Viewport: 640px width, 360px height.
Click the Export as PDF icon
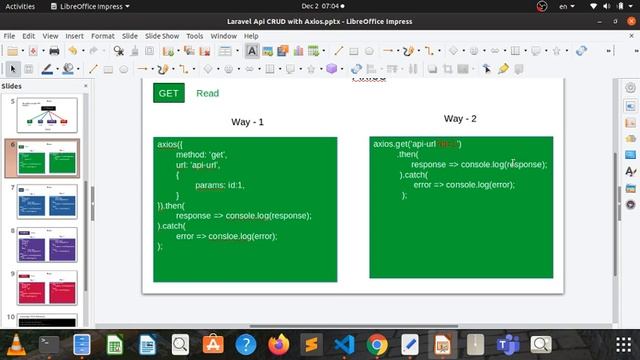33,51
